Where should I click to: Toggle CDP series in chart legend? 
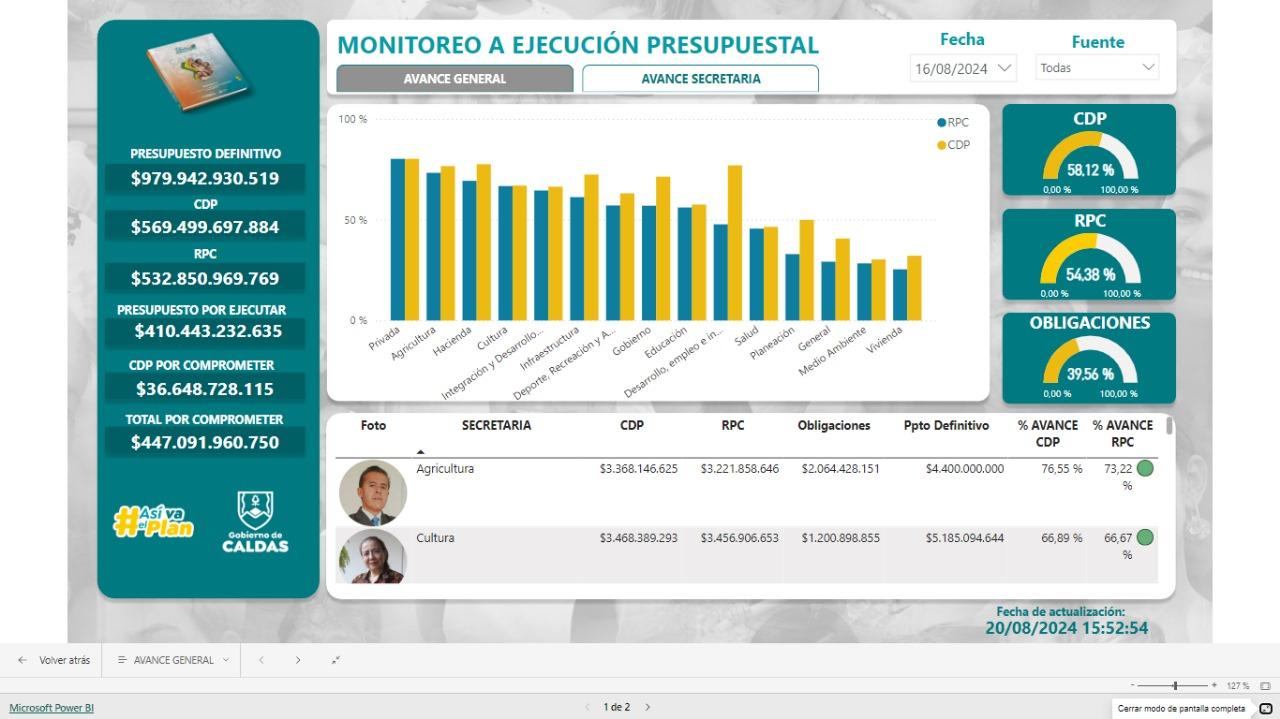952,145
